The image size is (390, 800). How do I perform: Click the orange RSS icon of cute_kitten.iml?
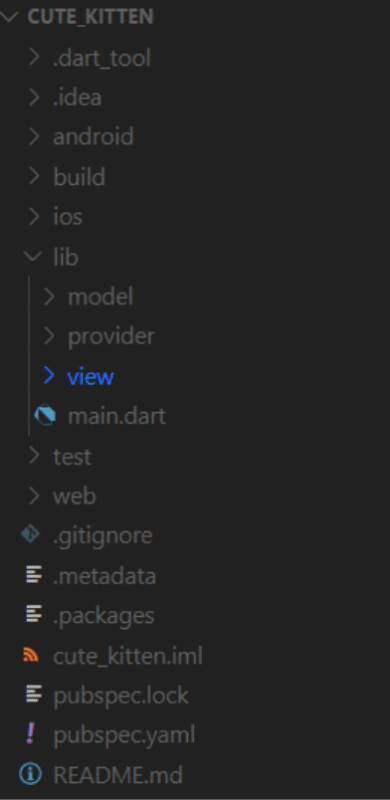[x=31, y=655]
